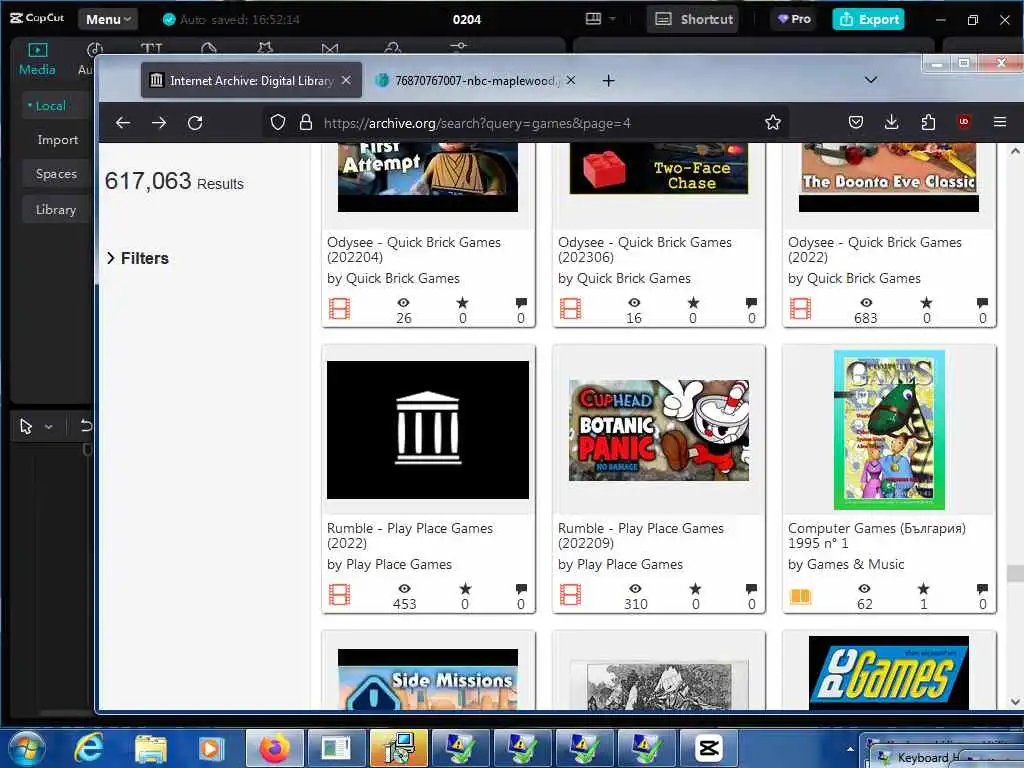This screenshot has width=1024, height=768.
Task: Open Odysee Quick Brick Games (2022) link
Action: tap(874, 249)
